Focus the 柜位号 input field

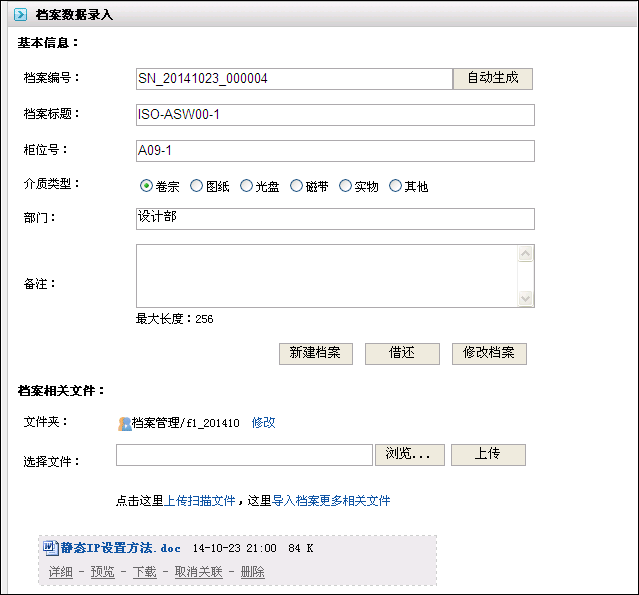pos(335,151)
